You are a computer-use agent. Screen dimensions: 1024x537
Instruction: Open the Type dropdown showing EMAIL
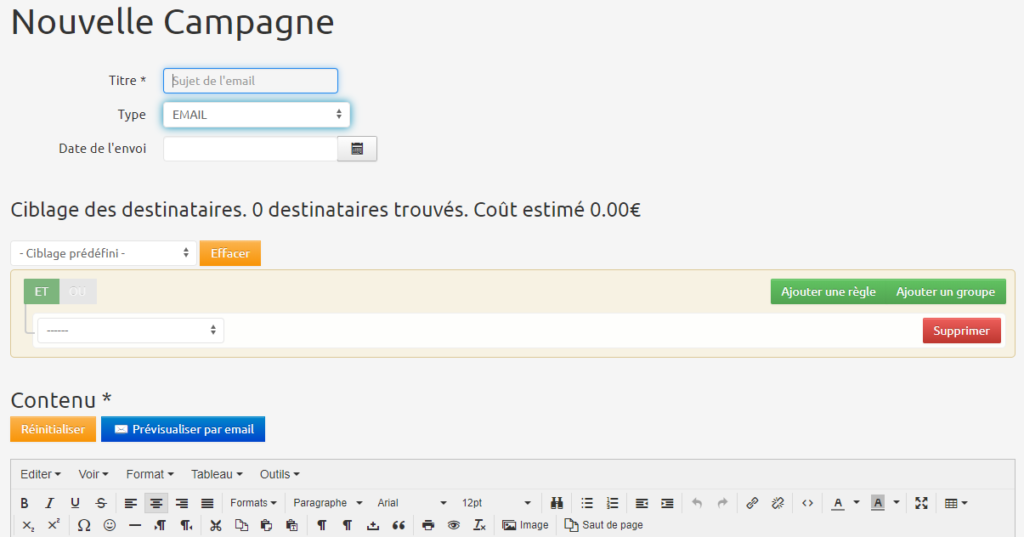pos(256,115)
